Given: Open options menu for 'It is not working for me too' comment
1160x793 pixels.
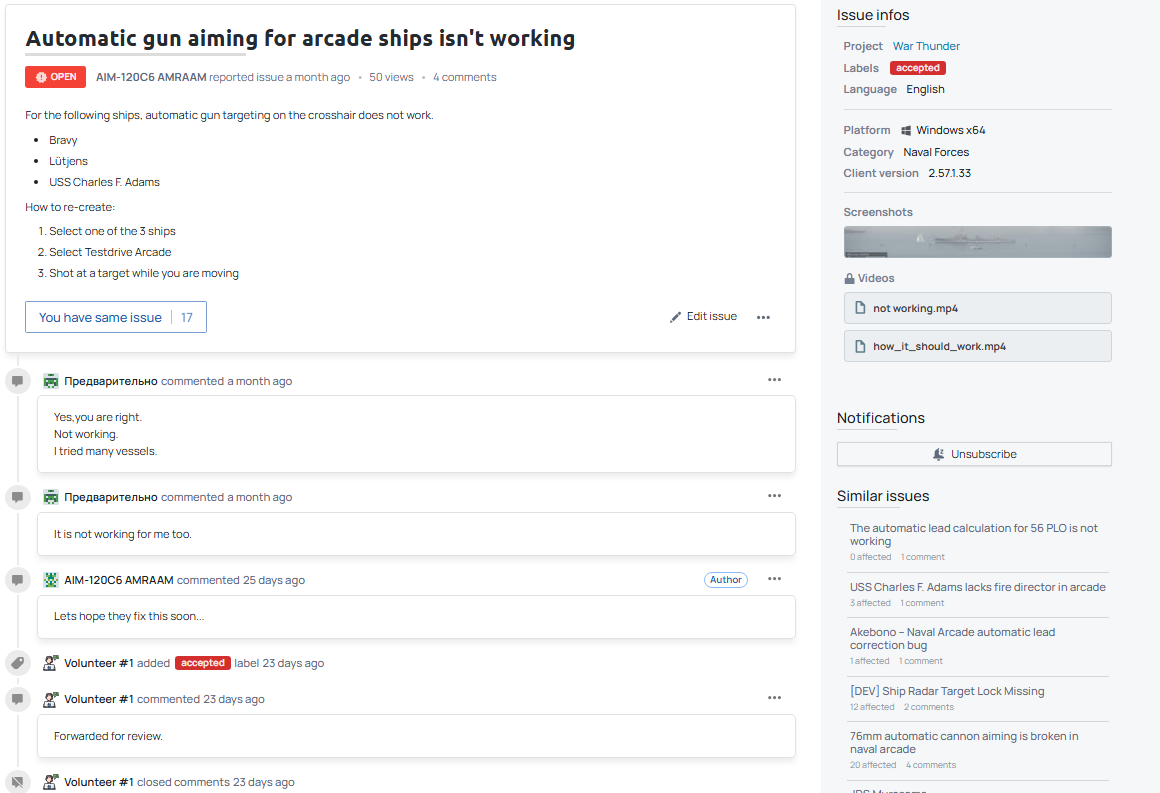Looking at the screenshot, I should tap(775, 496).
